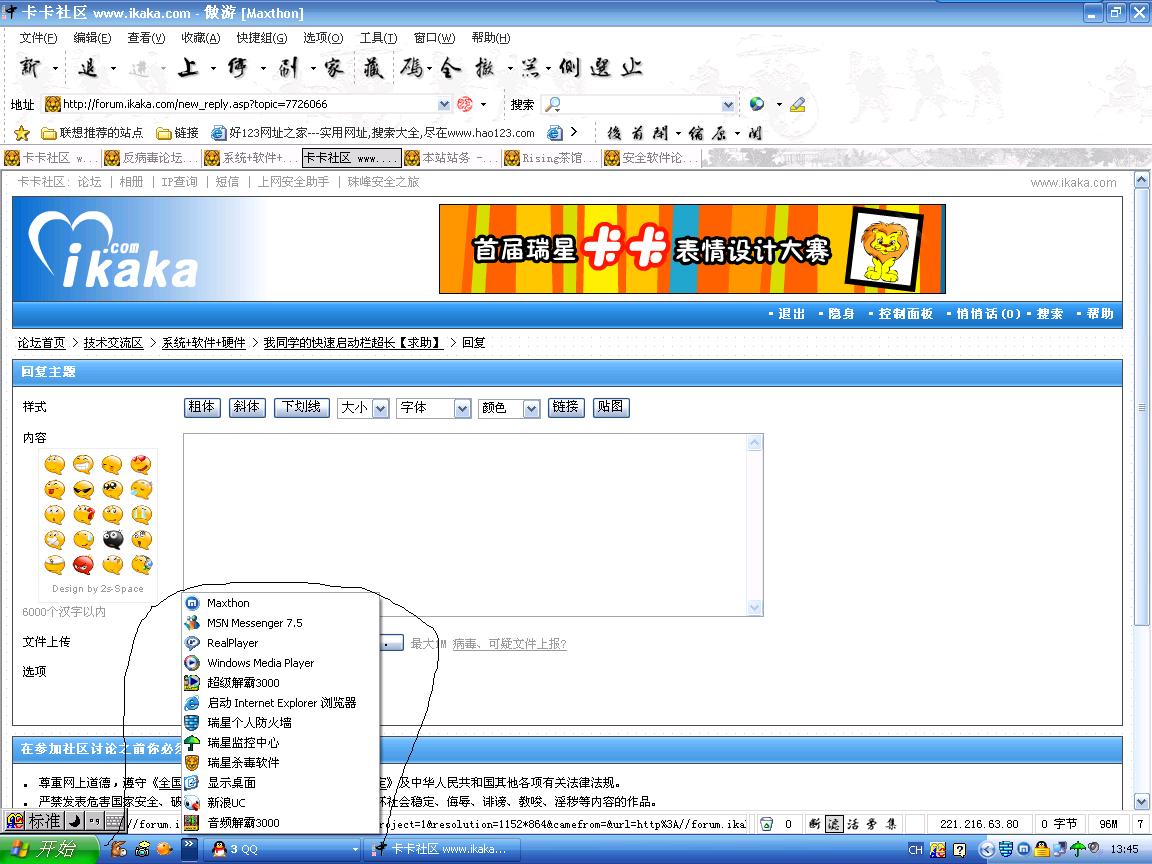Toggle the IME punctuation mode button
Viewport: 1152px width, 864px height.
point(95,821)
